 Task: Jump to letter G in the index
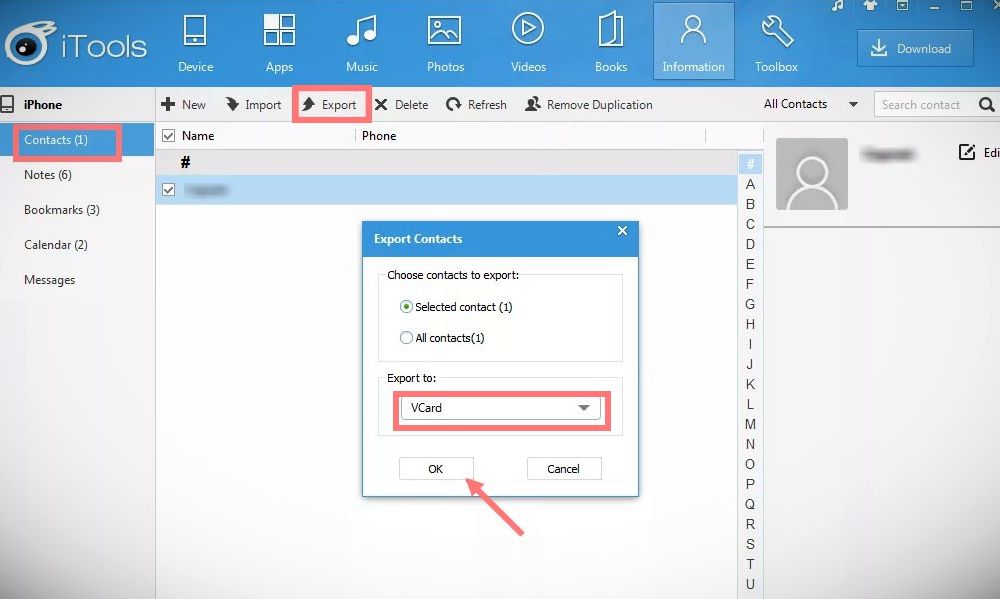750,304
